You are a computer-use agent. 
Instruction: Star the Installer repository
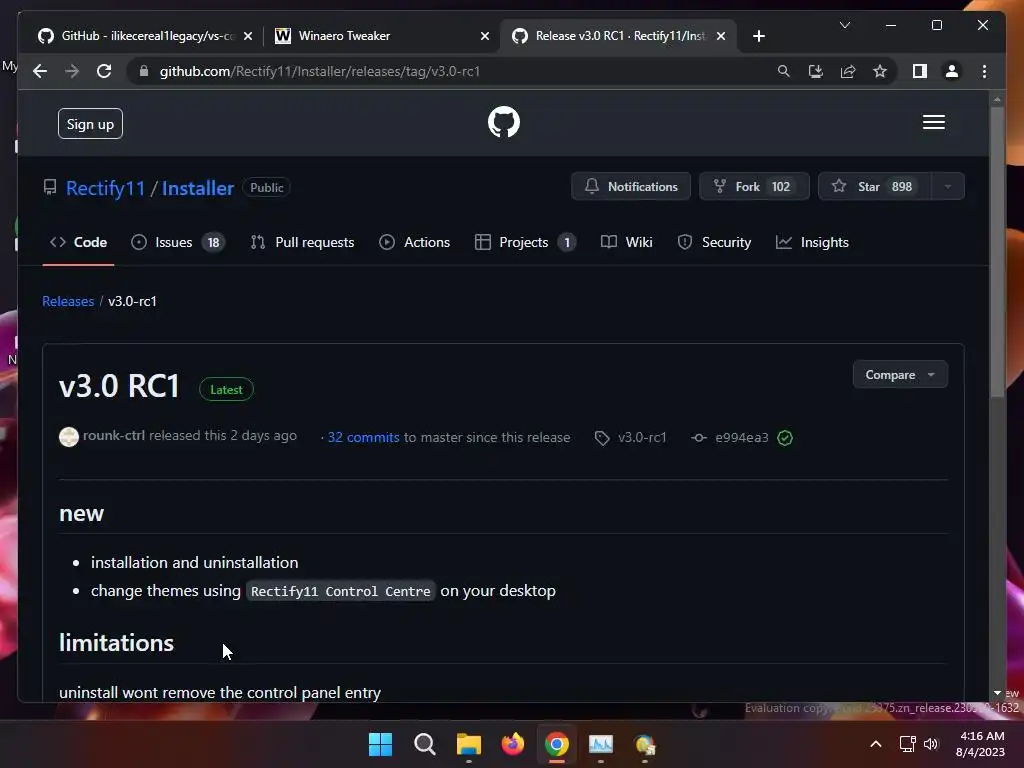click(x=874, y=187)
